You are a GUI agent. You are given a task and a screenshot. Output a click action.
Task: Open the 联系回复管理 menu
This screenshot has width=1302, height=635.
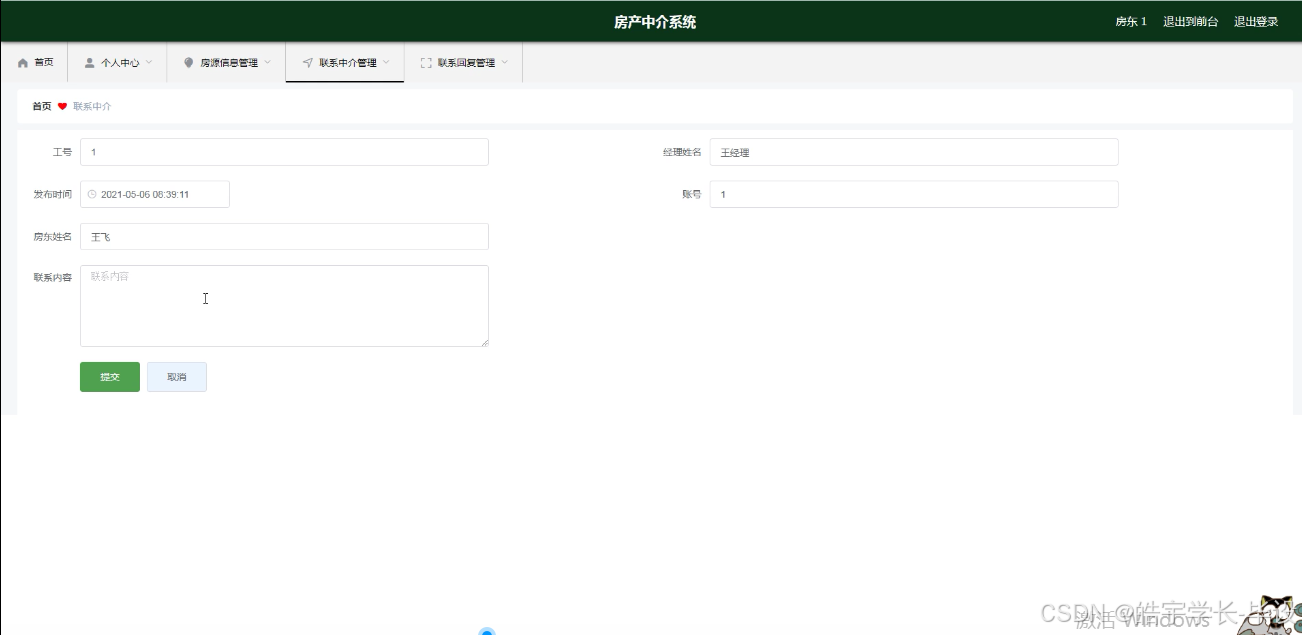click(x=464, y=63)
